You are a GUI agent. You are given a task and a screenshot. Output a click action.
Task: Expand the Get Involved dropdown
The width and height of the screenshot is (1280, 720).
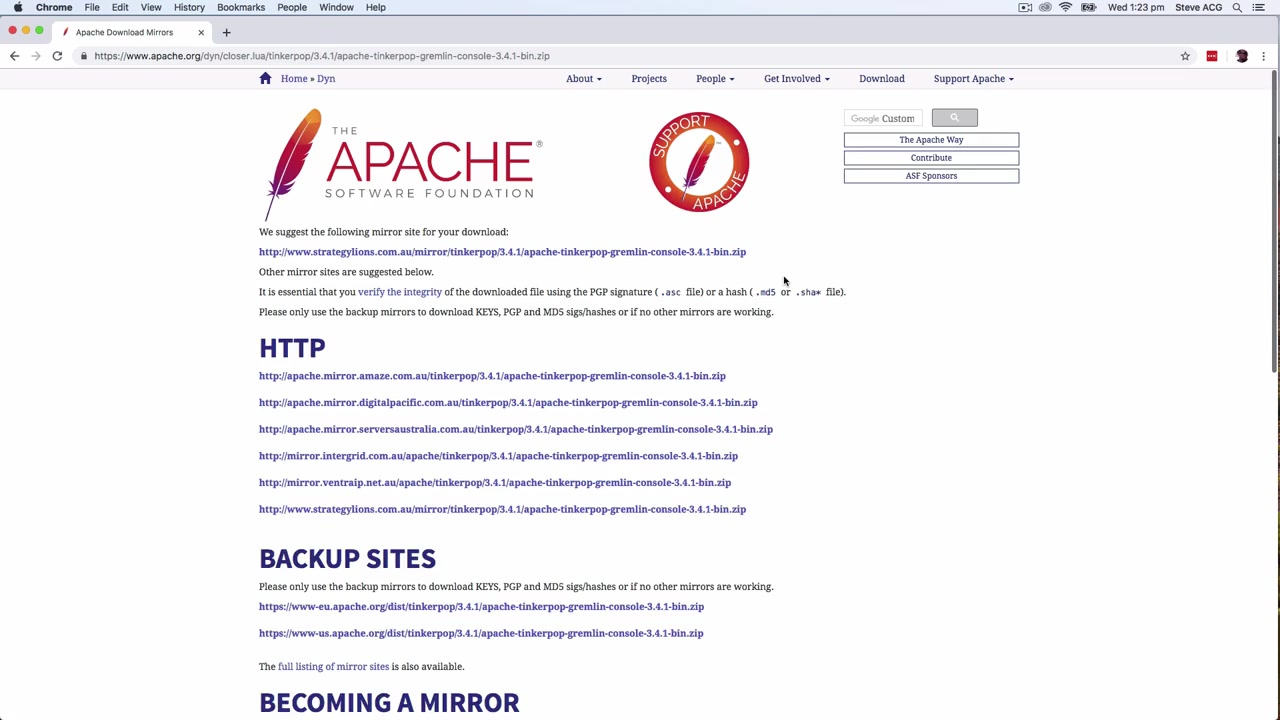(x=797, y=78)
